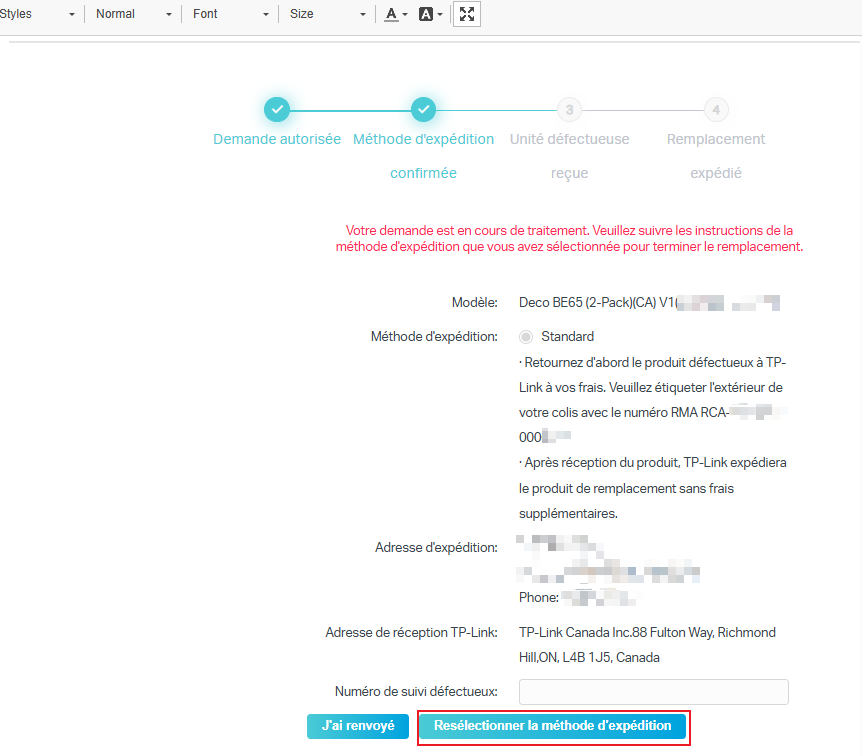Click the 'Méthode d'expédition confirmée' checkmark icon

click(x=423, y=110)
